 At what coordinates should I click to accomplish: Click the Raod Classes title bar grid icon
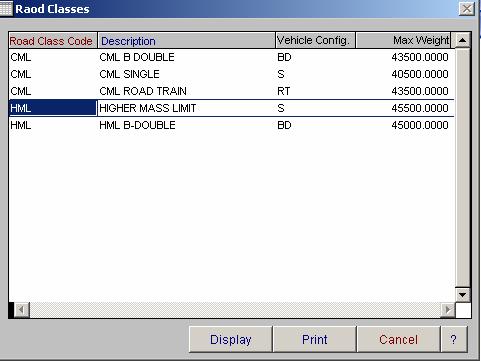(x=6, y=8)
